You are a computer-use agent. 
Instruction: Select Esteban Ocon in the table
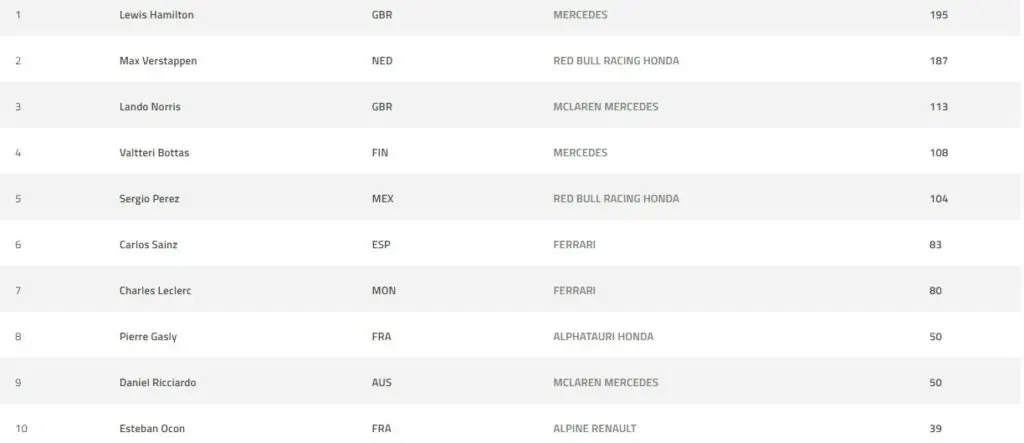tap(152, 429)
